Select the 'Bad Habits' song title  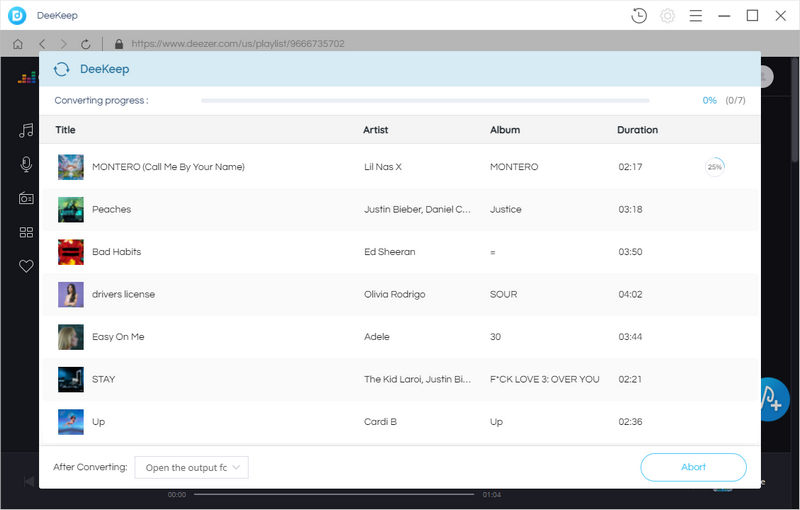tap(116, 251)
